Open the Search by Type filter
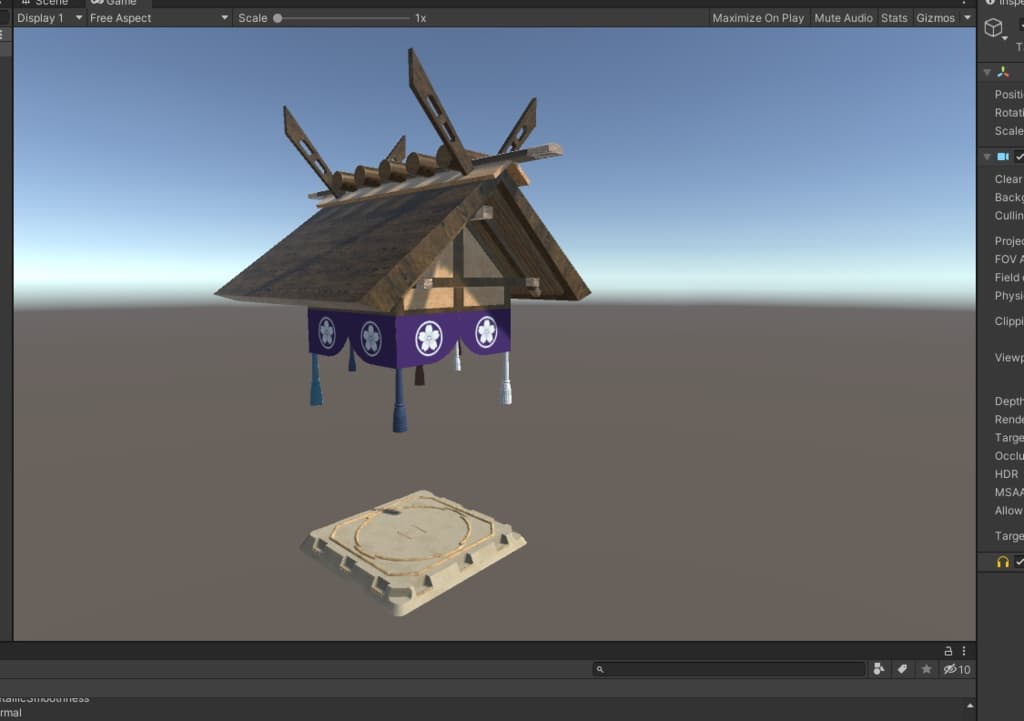 coord(879,669)
